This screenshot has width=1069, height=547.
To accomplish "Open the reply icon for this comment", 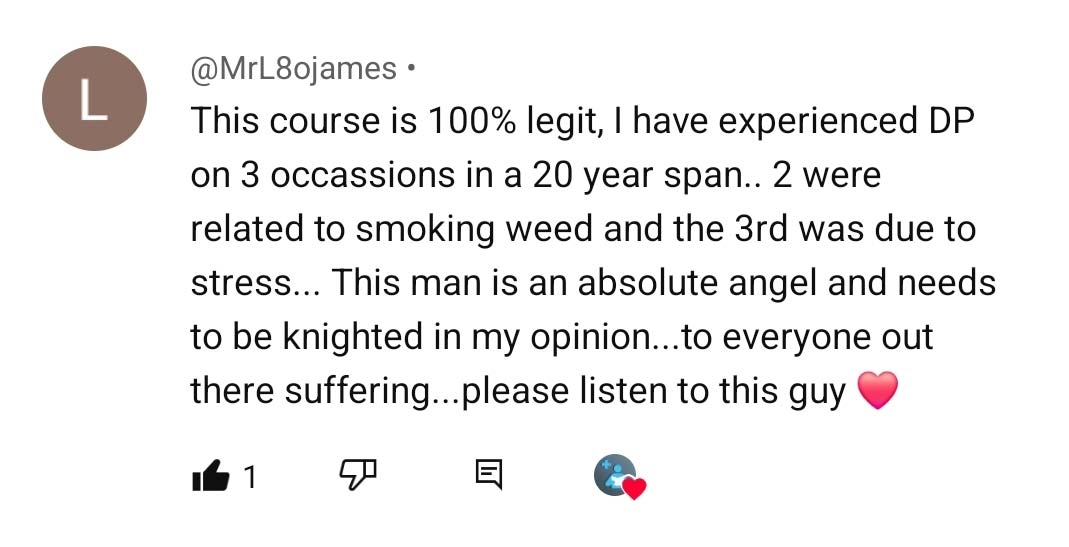I will tap(488, 476).
